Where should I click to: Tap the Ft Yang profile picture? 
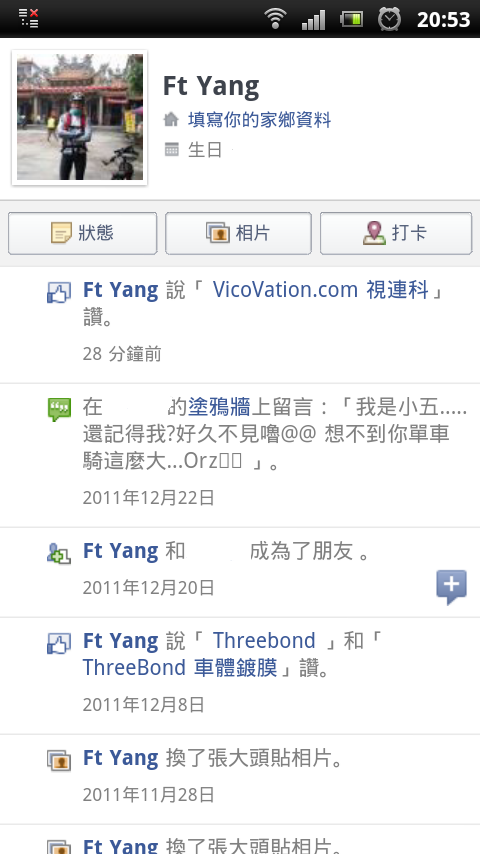(x=80, y=117)
